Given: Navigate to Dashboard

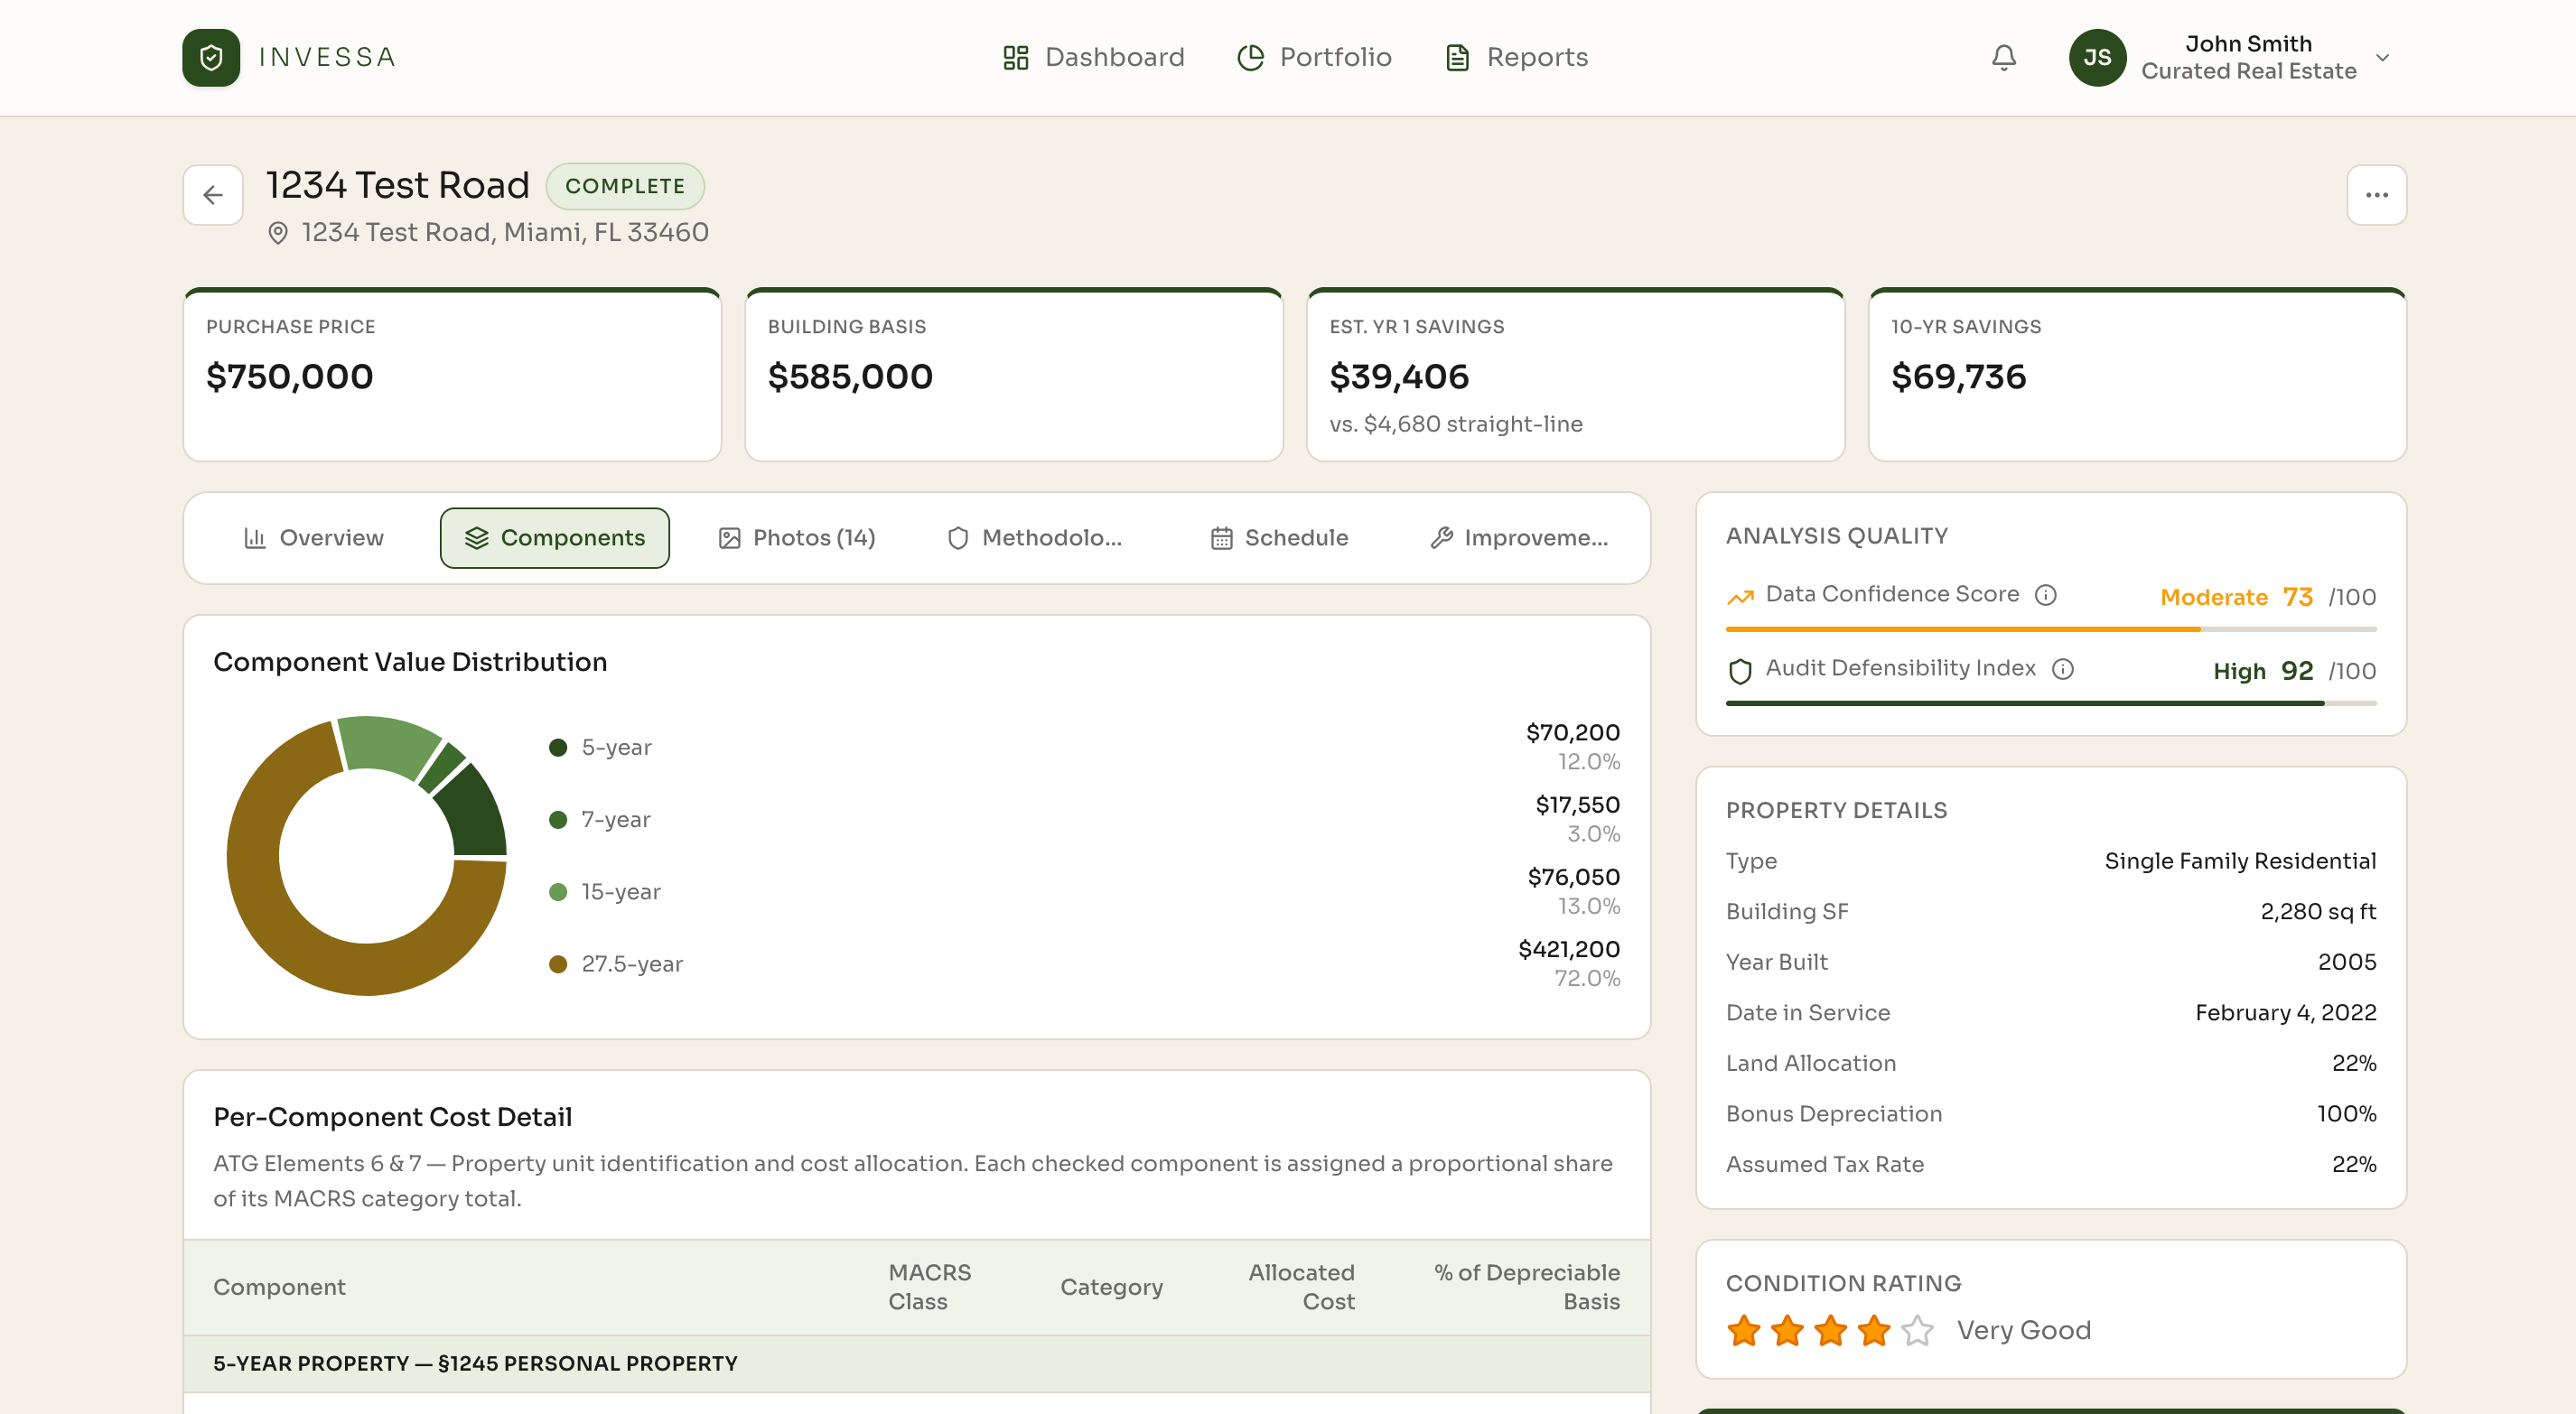Looking at the screenshot, I should [1093, 57].
